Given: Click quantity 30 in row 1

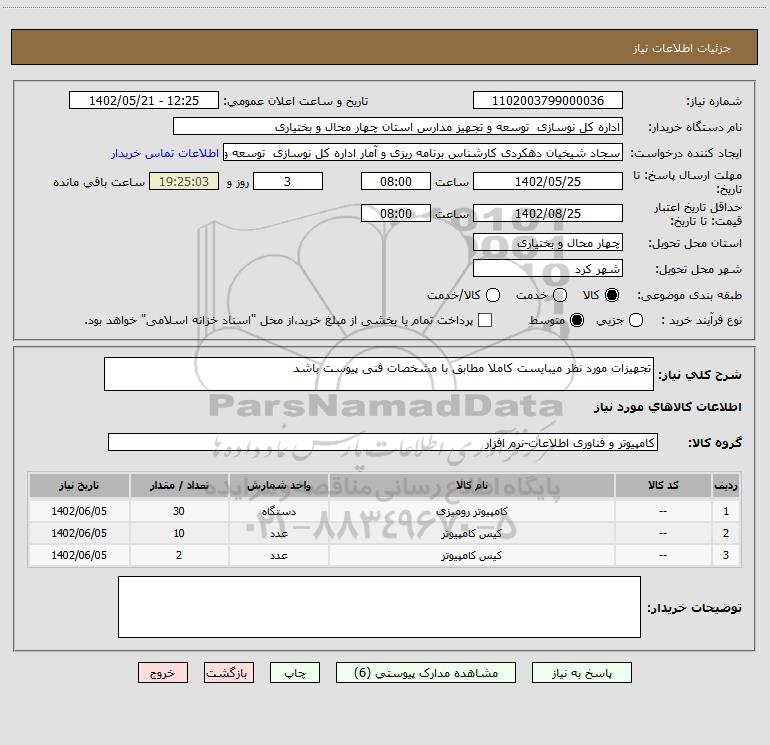Looking at the screenshot, I should coord(179,511).
